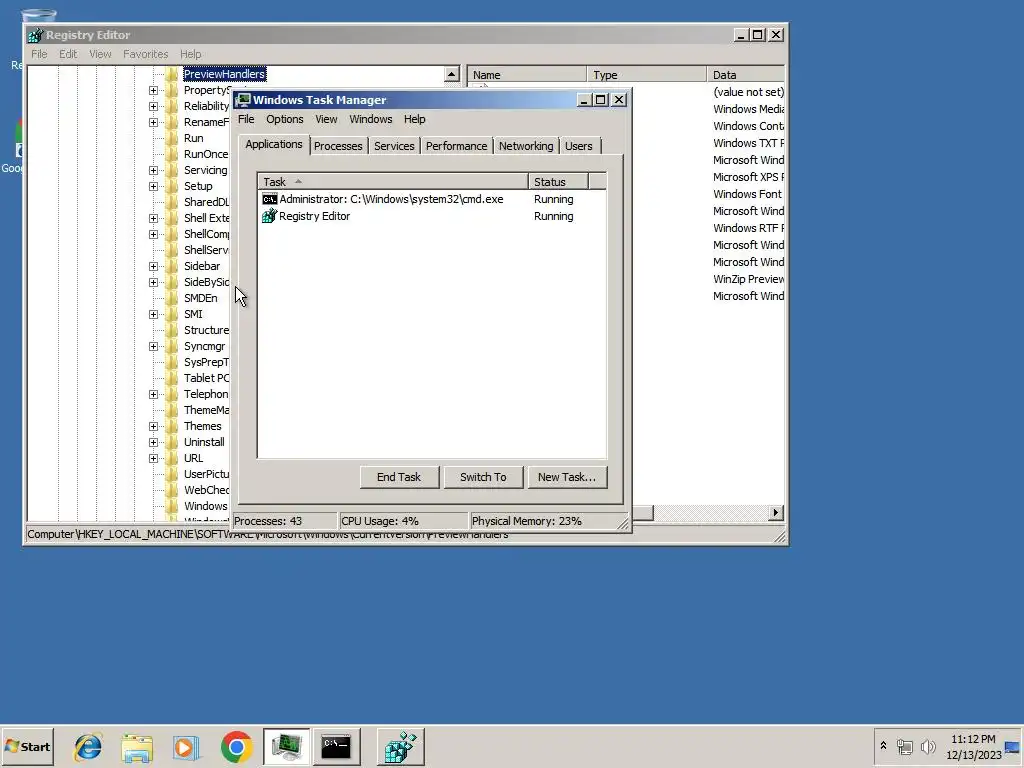Expand the Servicing registry key
Image resolution: width=1024 pixels, height=768 pixels.
pos(153,170)
